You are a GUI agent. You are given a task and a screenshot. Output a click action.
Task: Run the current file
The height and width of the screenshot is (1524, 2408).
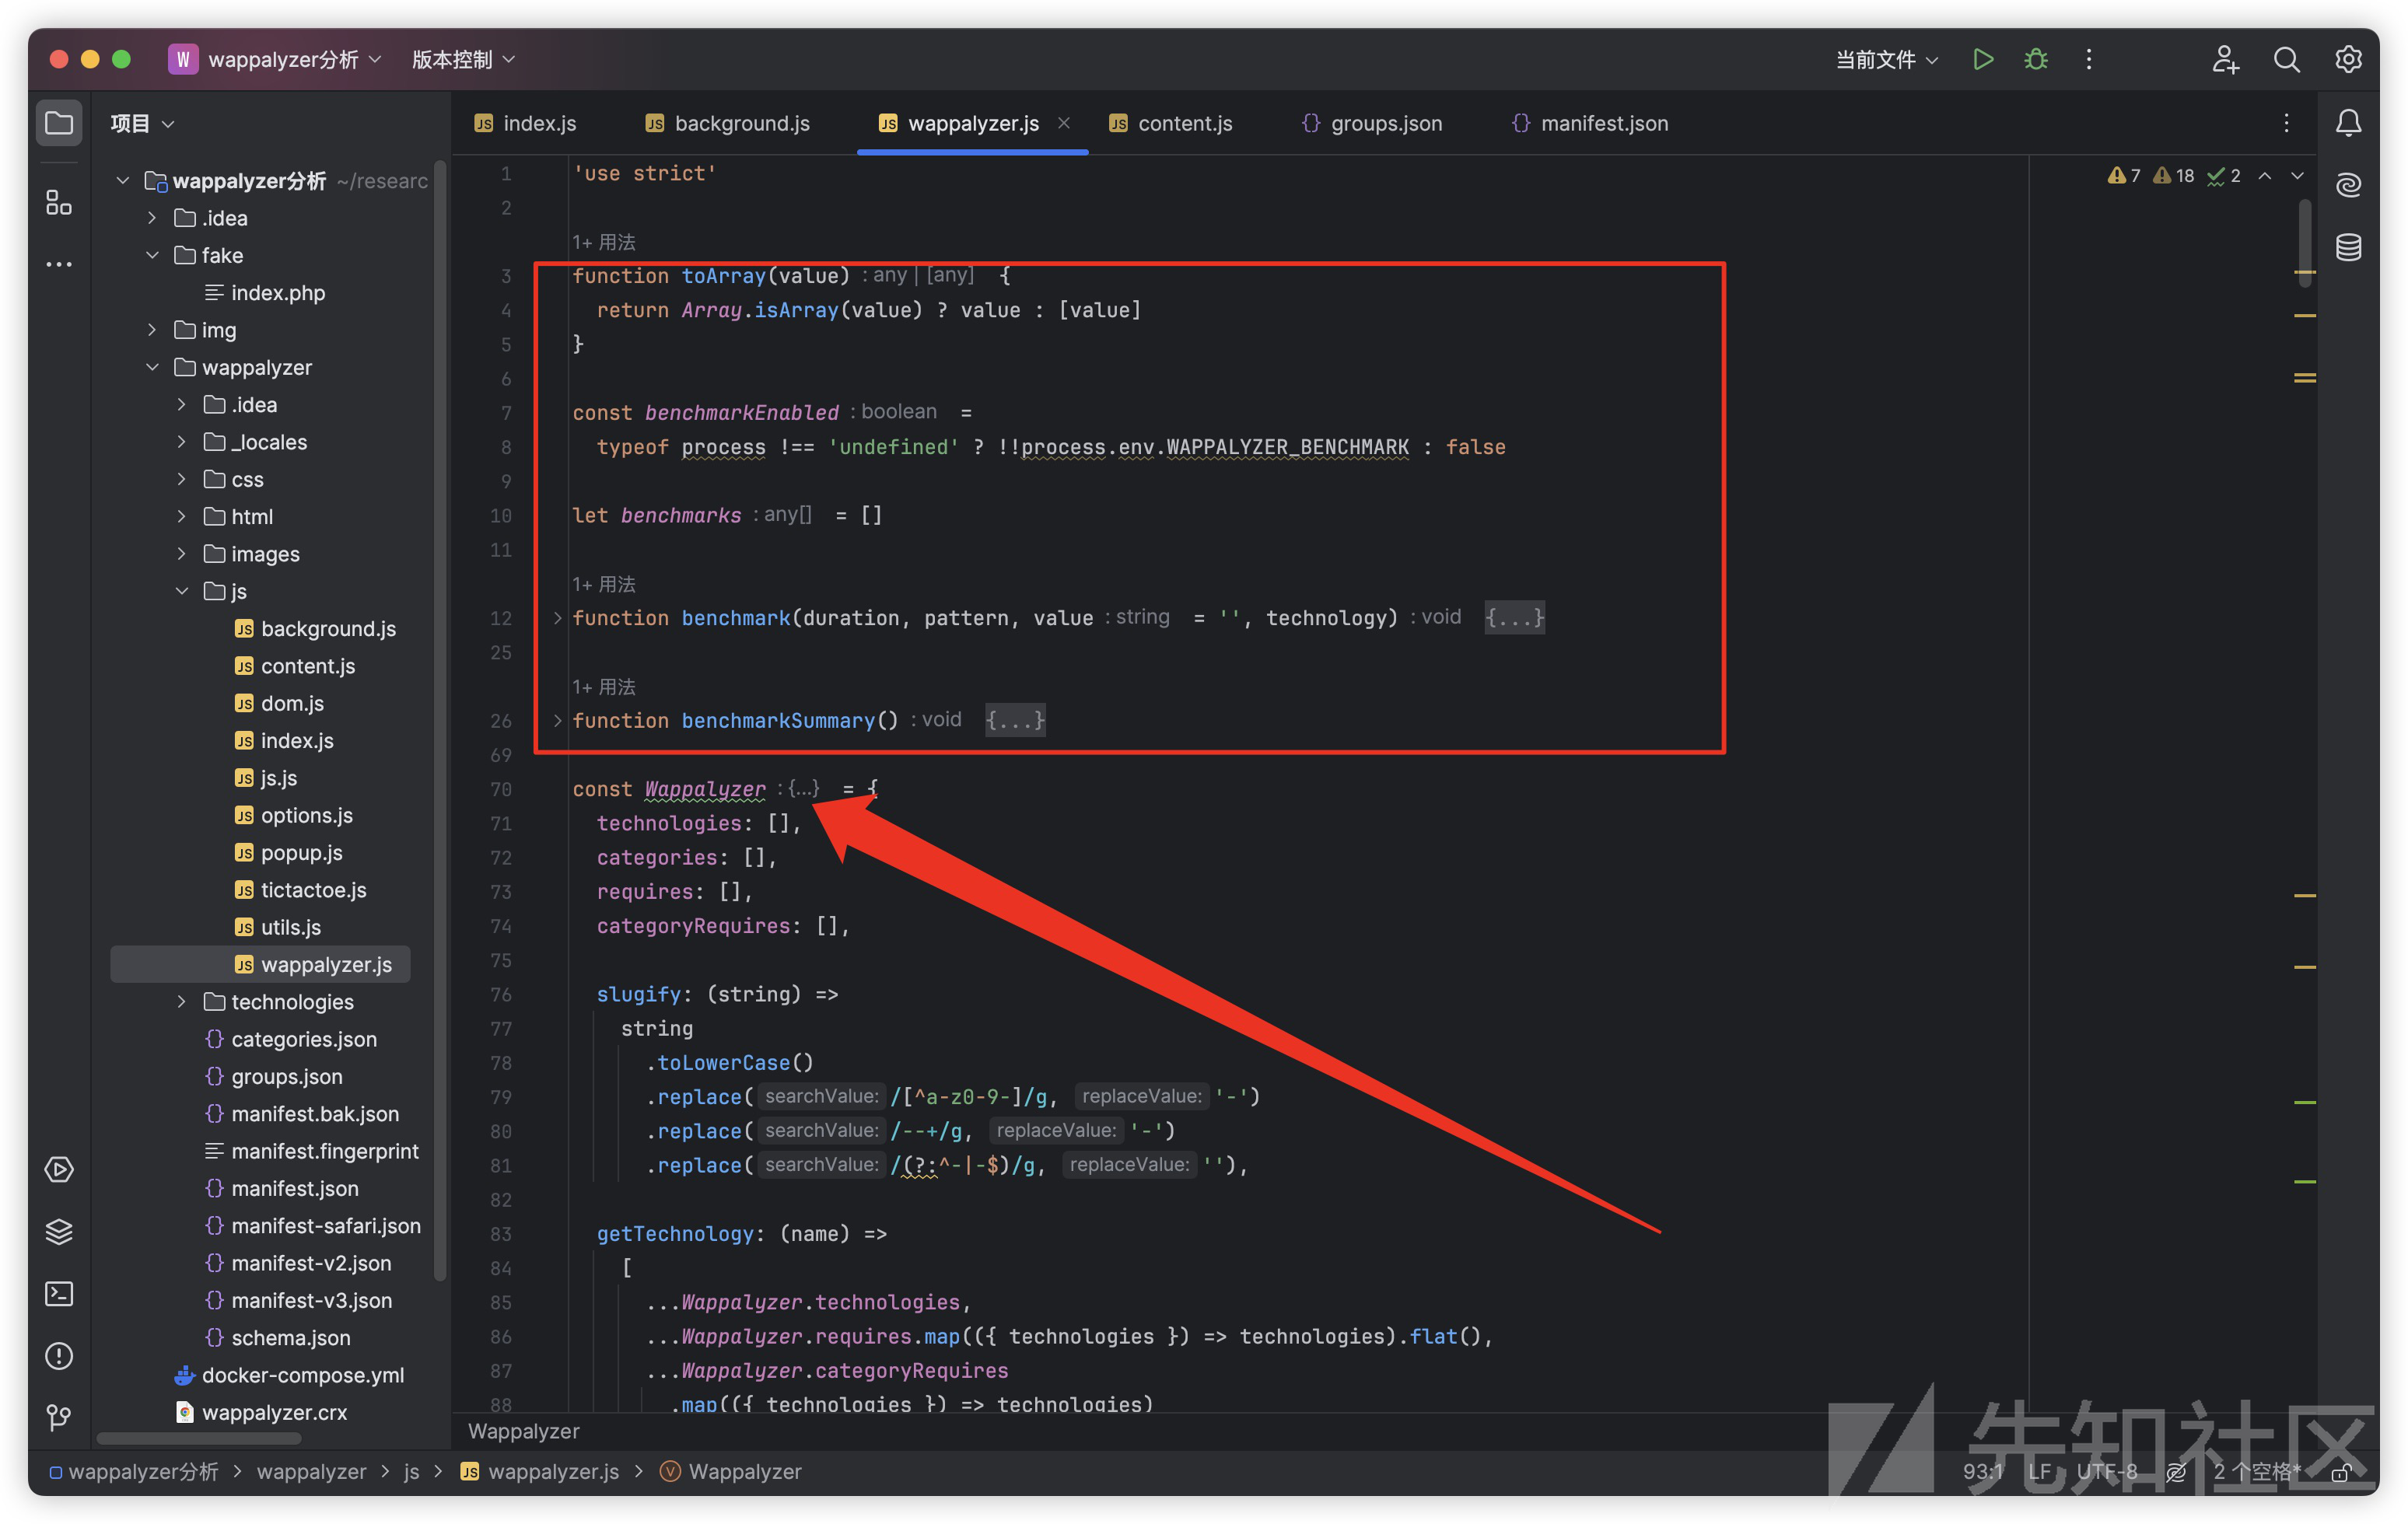point(1983,60)
